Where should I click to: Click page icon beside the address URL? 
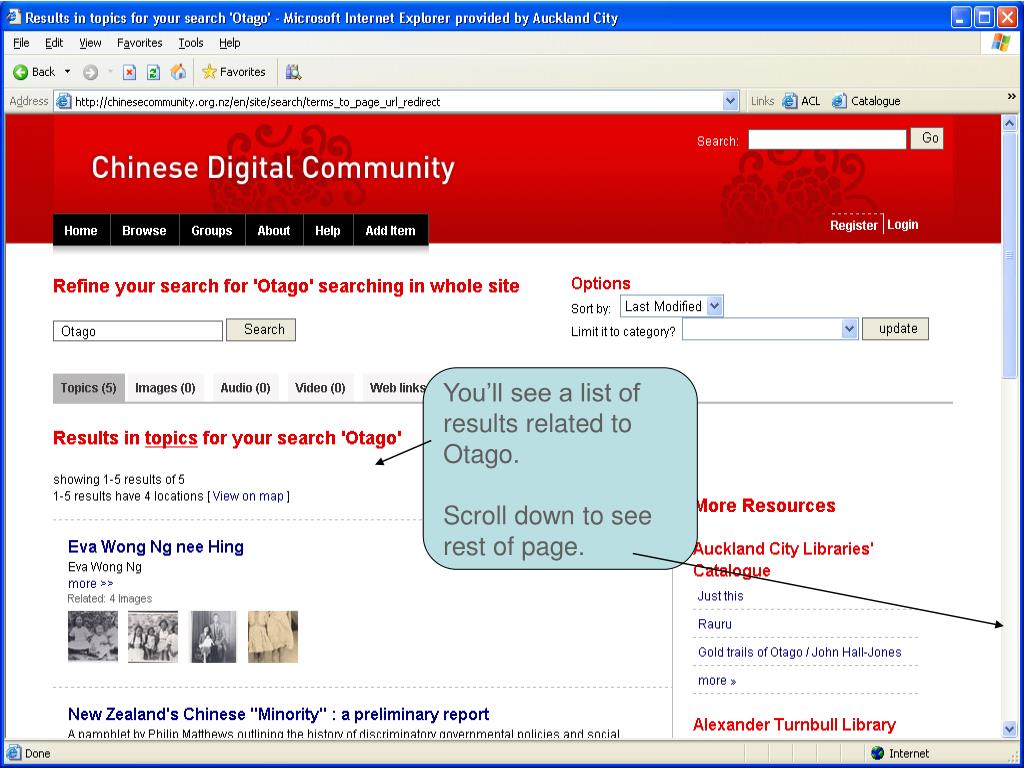click(x=63, y=101)
